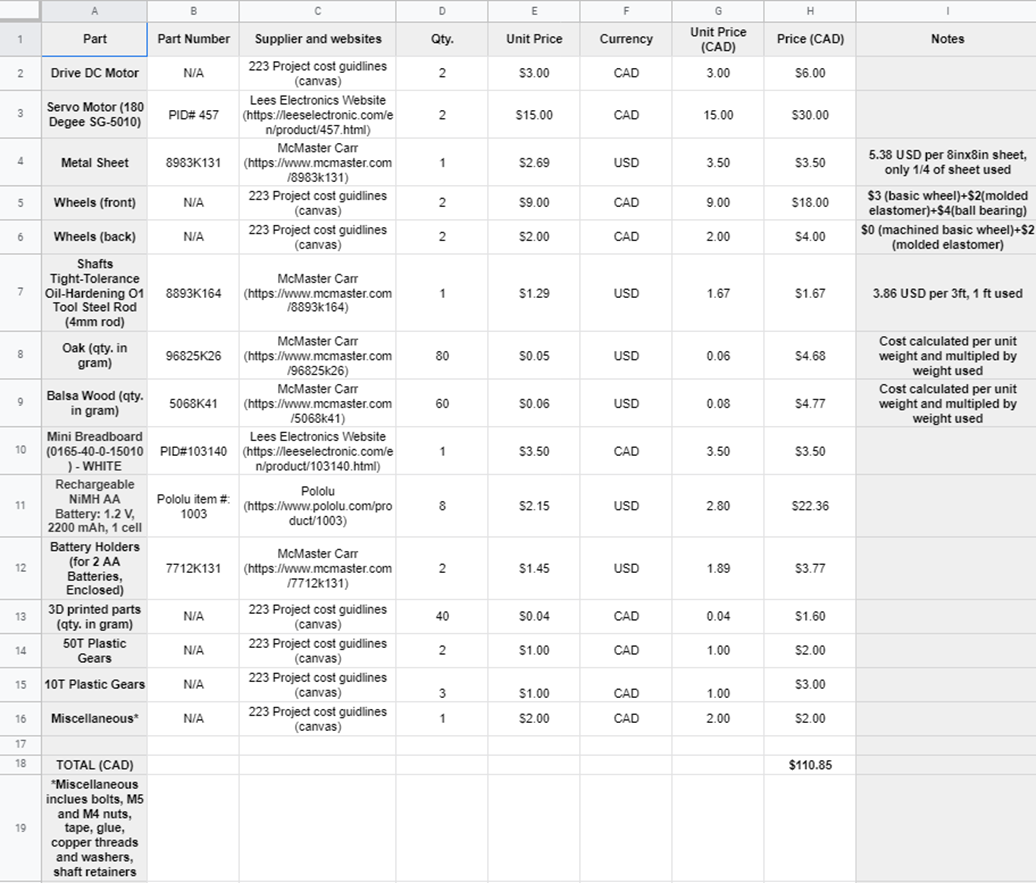This screenshot has width=1036, height=883.
Task: Select the quantity '40' for 3D printed parts
Action: click(442, 617)
